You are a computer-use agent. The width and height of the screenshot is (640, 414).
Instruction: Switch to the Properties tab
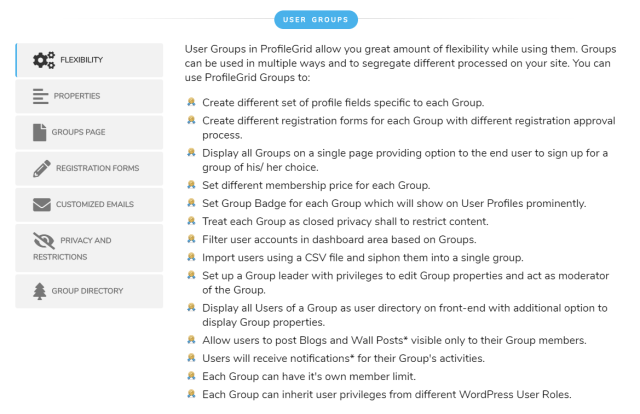pos(89,96)
